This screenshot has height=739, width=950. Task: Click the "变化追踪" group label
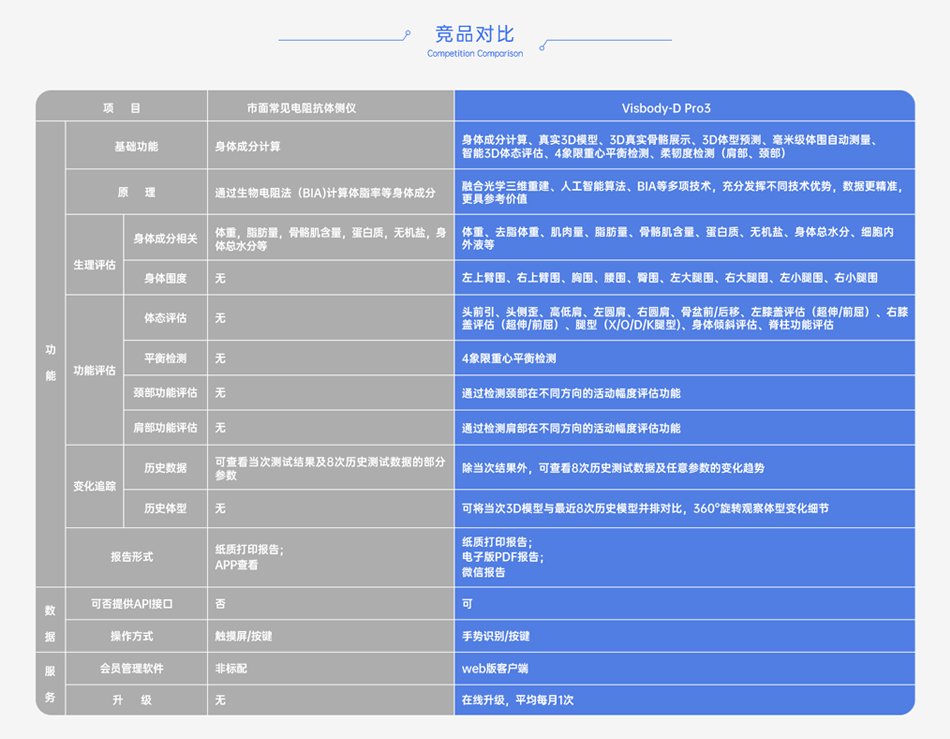[95, 486]
